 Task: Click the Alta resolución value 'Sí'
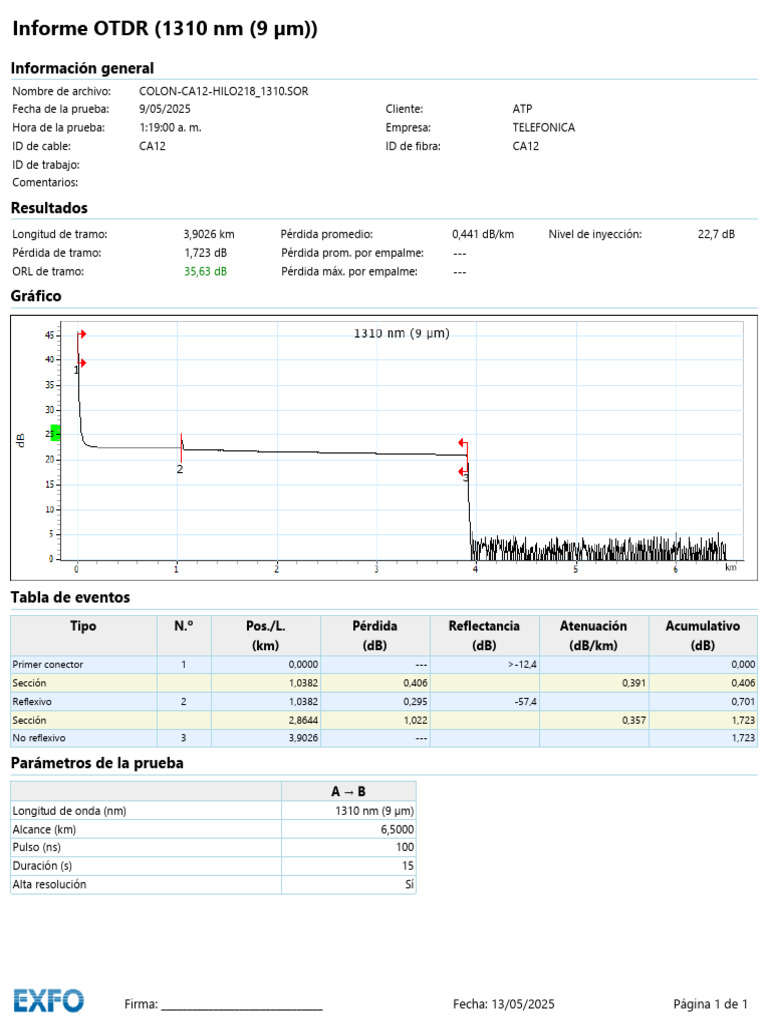click(x=409, y=884)
